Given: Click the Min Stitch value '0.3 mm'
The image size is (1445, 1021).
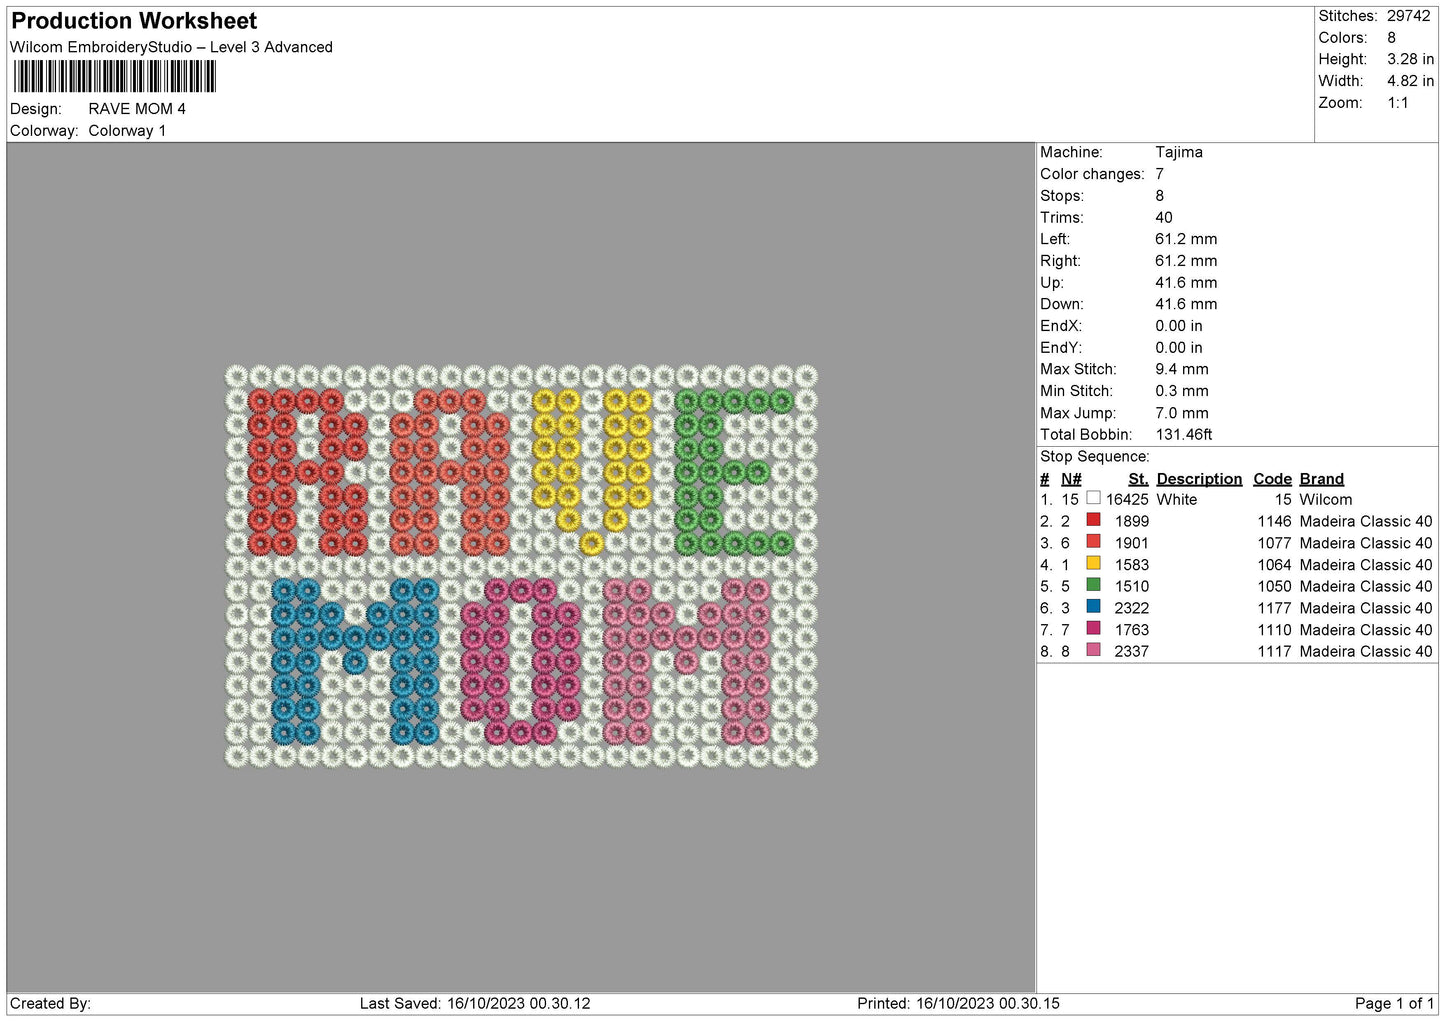Looking at the screenshot, I should (x=1181, y=391).
